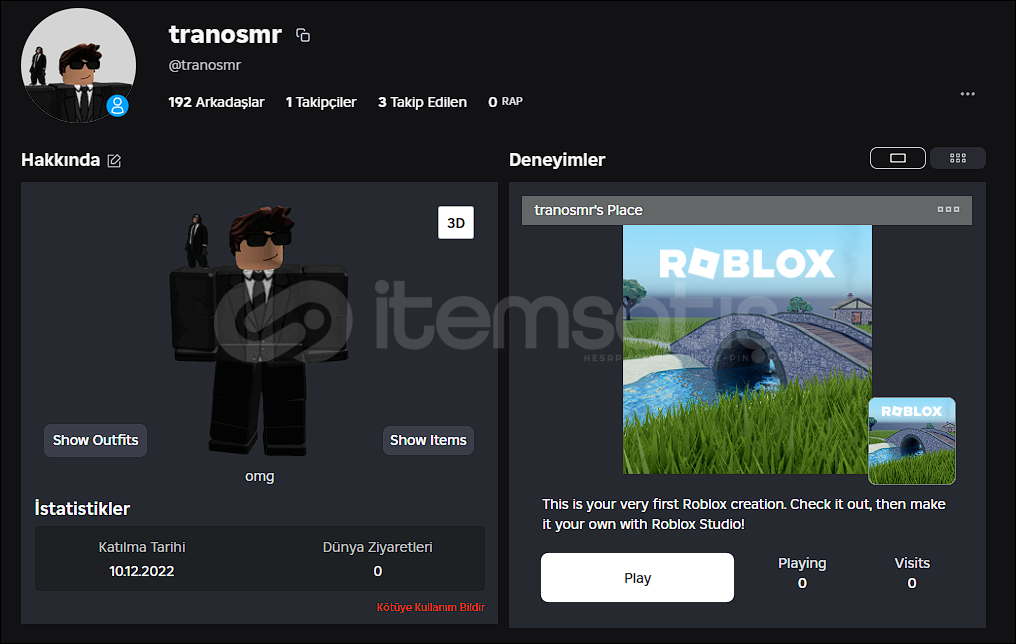1016x644 pixels.
Task: Click the Dünya Ziyaretleri label
Action: (377, 547)
